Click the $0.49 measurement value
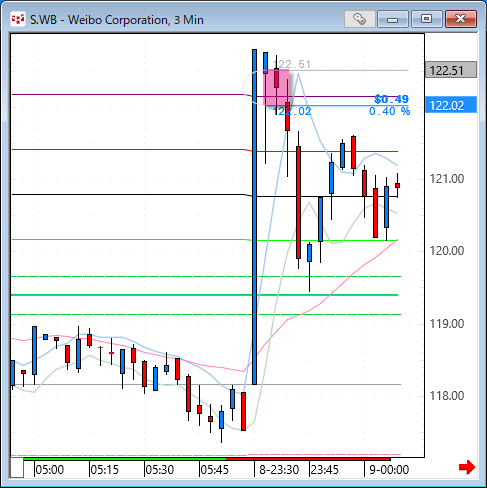 click(x=391, y=99)
